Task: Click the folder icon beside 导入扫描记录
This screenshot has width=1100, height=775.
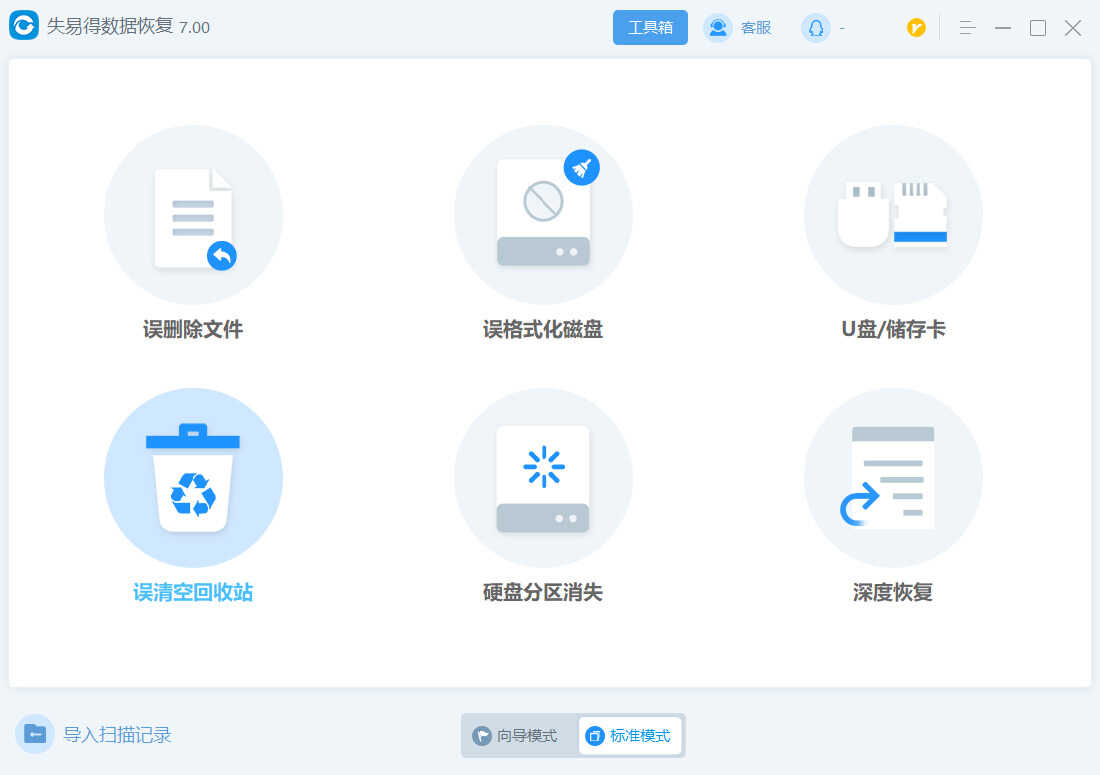Action: [x=35, y=734]
